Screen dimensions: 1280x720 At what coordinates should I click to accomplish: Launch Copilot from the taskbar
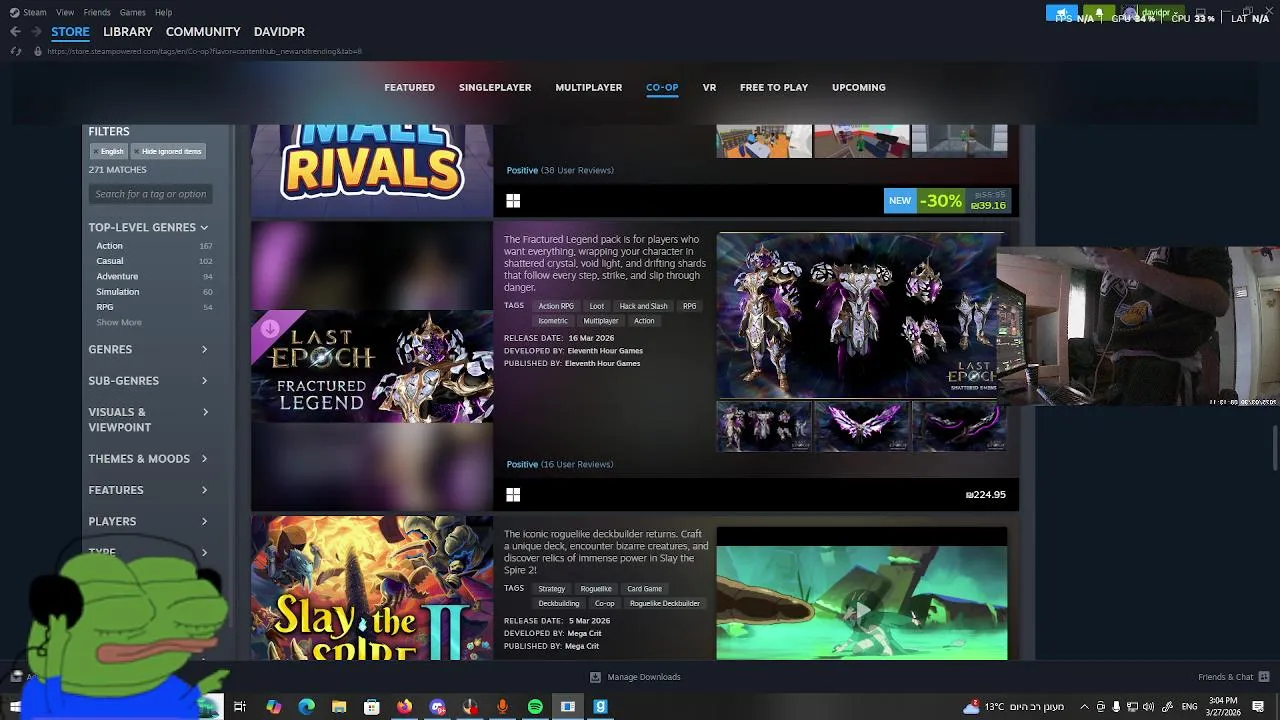(x=273, y=707)
